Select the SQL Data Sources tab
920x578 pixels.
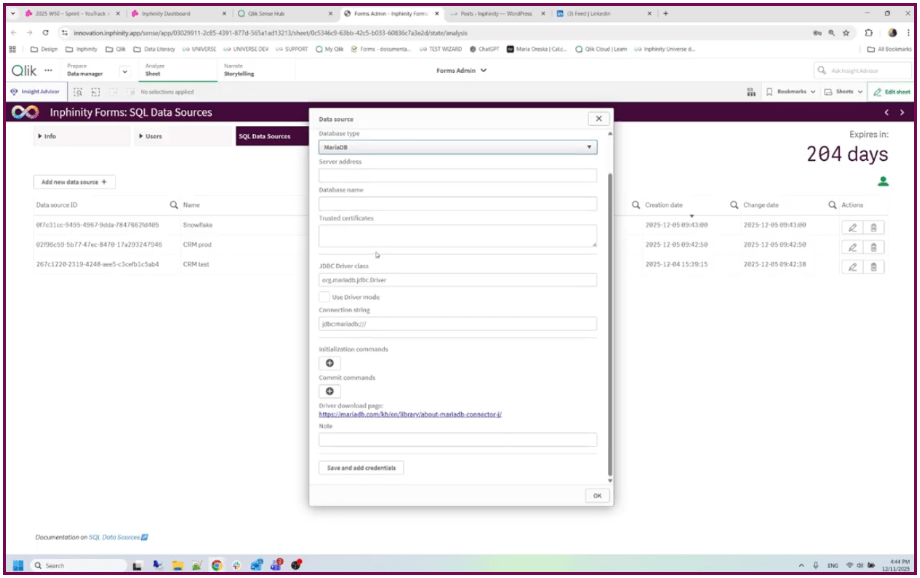[x=272, y=136]
